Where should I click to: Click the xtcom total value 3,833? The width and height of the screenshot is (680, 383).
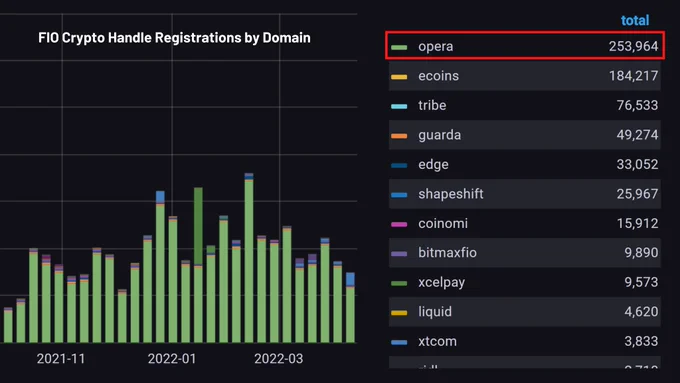coord(641,341)
